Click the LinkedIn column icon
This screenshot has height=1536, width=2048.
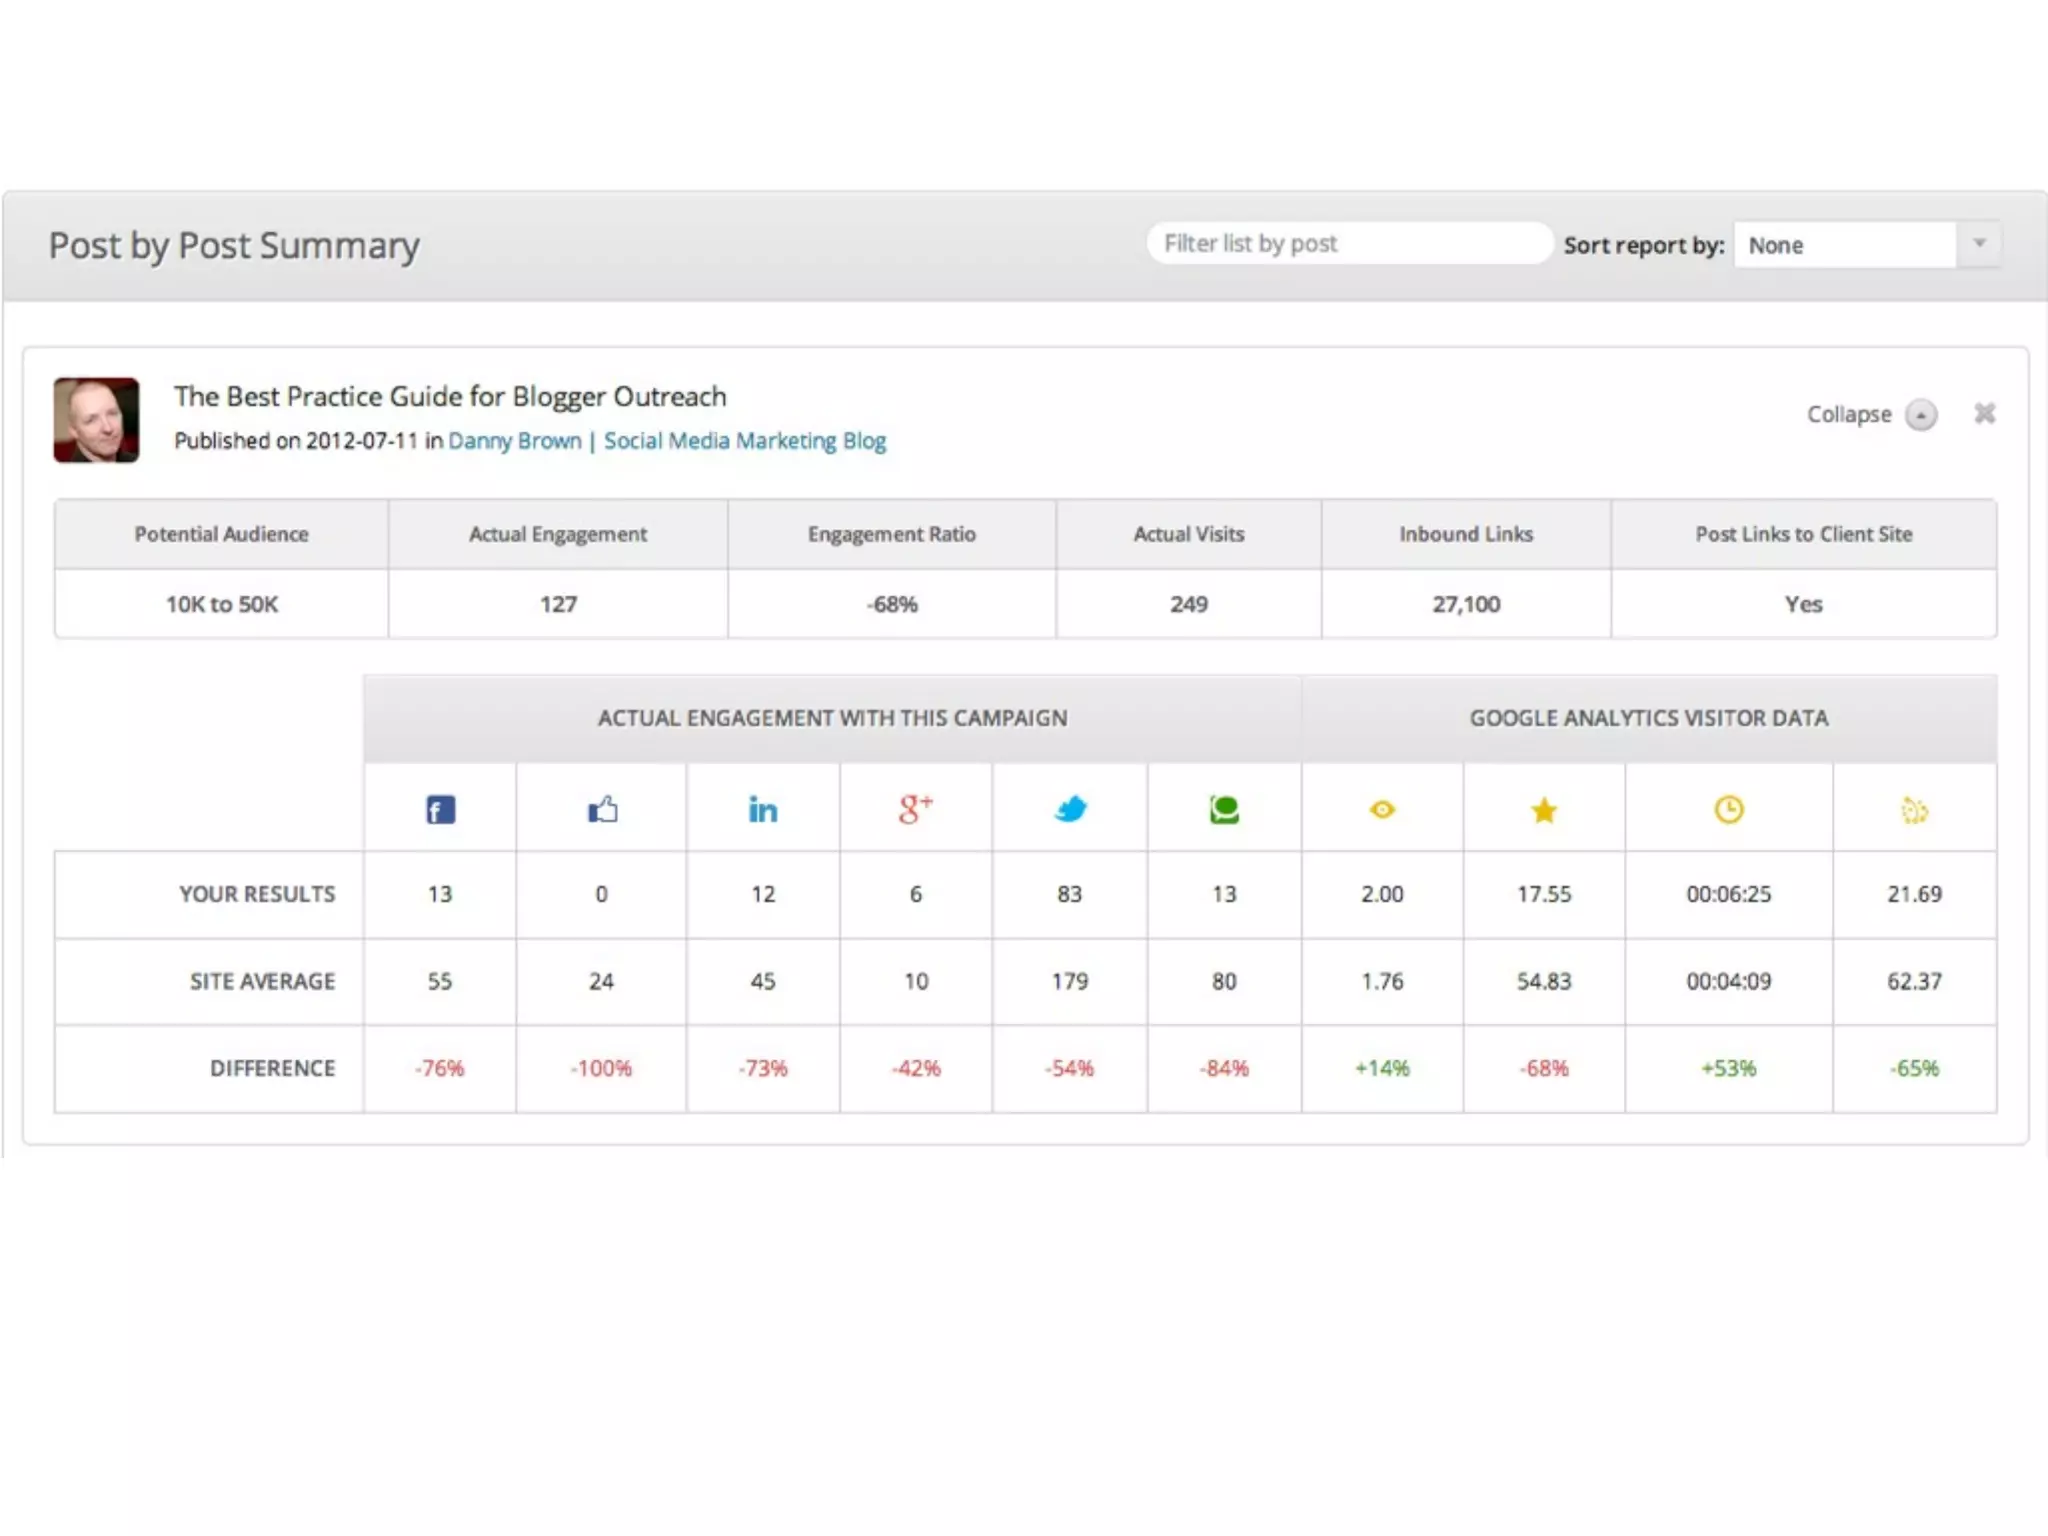click(x=763, y=809)
